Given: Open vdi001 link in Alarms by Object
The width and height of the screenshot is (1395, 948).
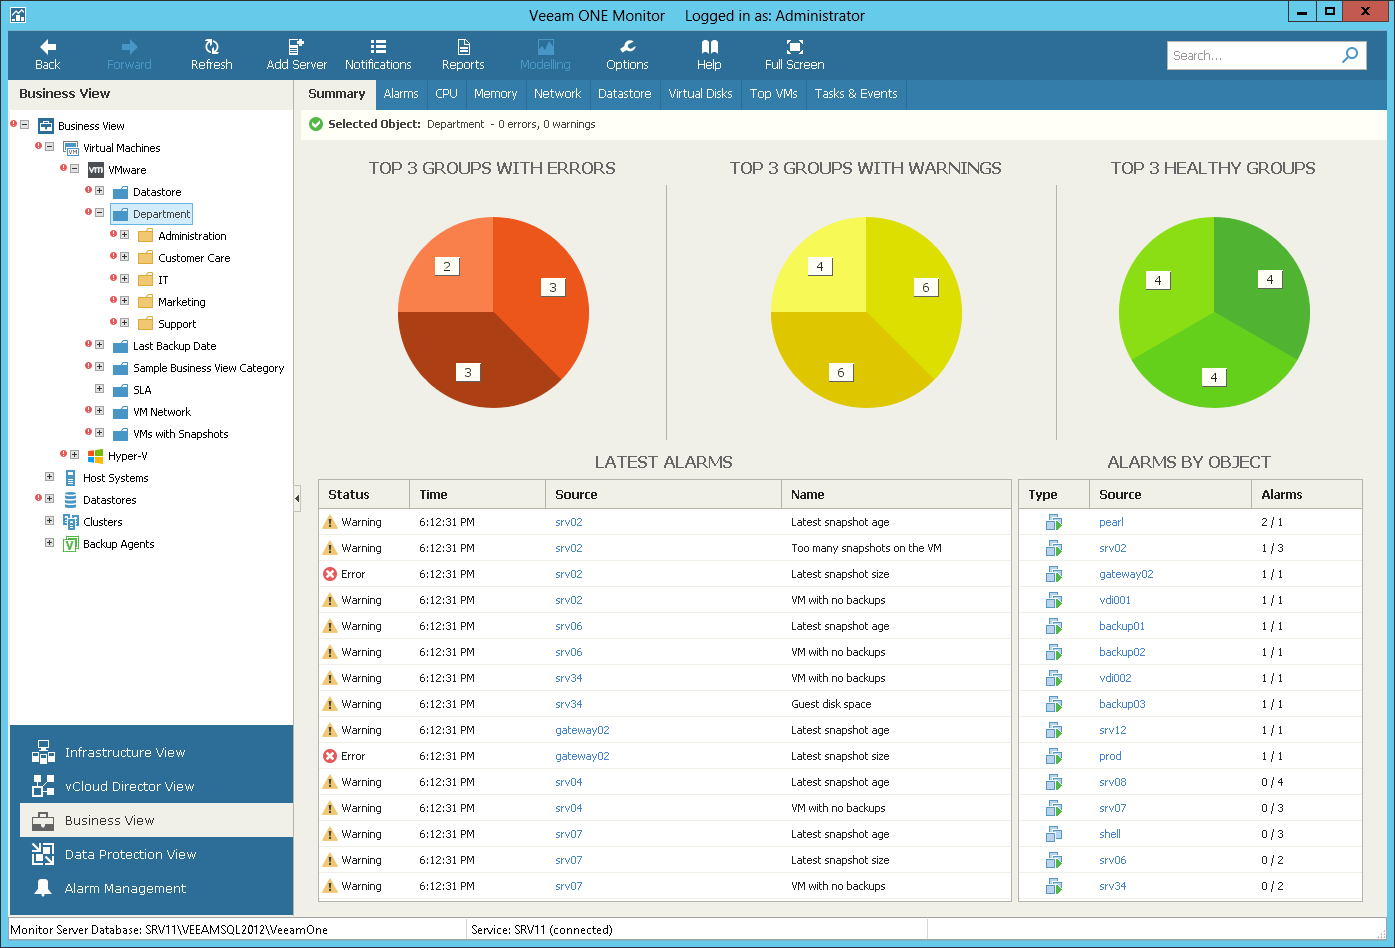Looking at the screenshot, I should tap(1115, 600).
